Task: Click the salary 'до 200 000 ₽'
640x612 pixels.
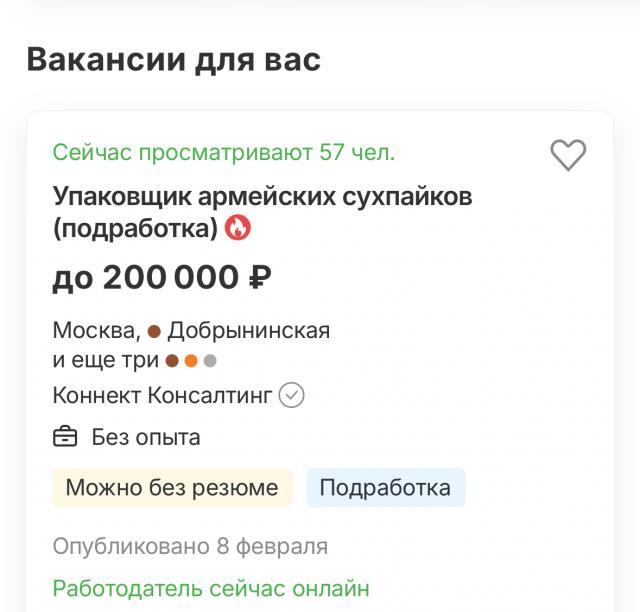Action: (x=162, y=277)
